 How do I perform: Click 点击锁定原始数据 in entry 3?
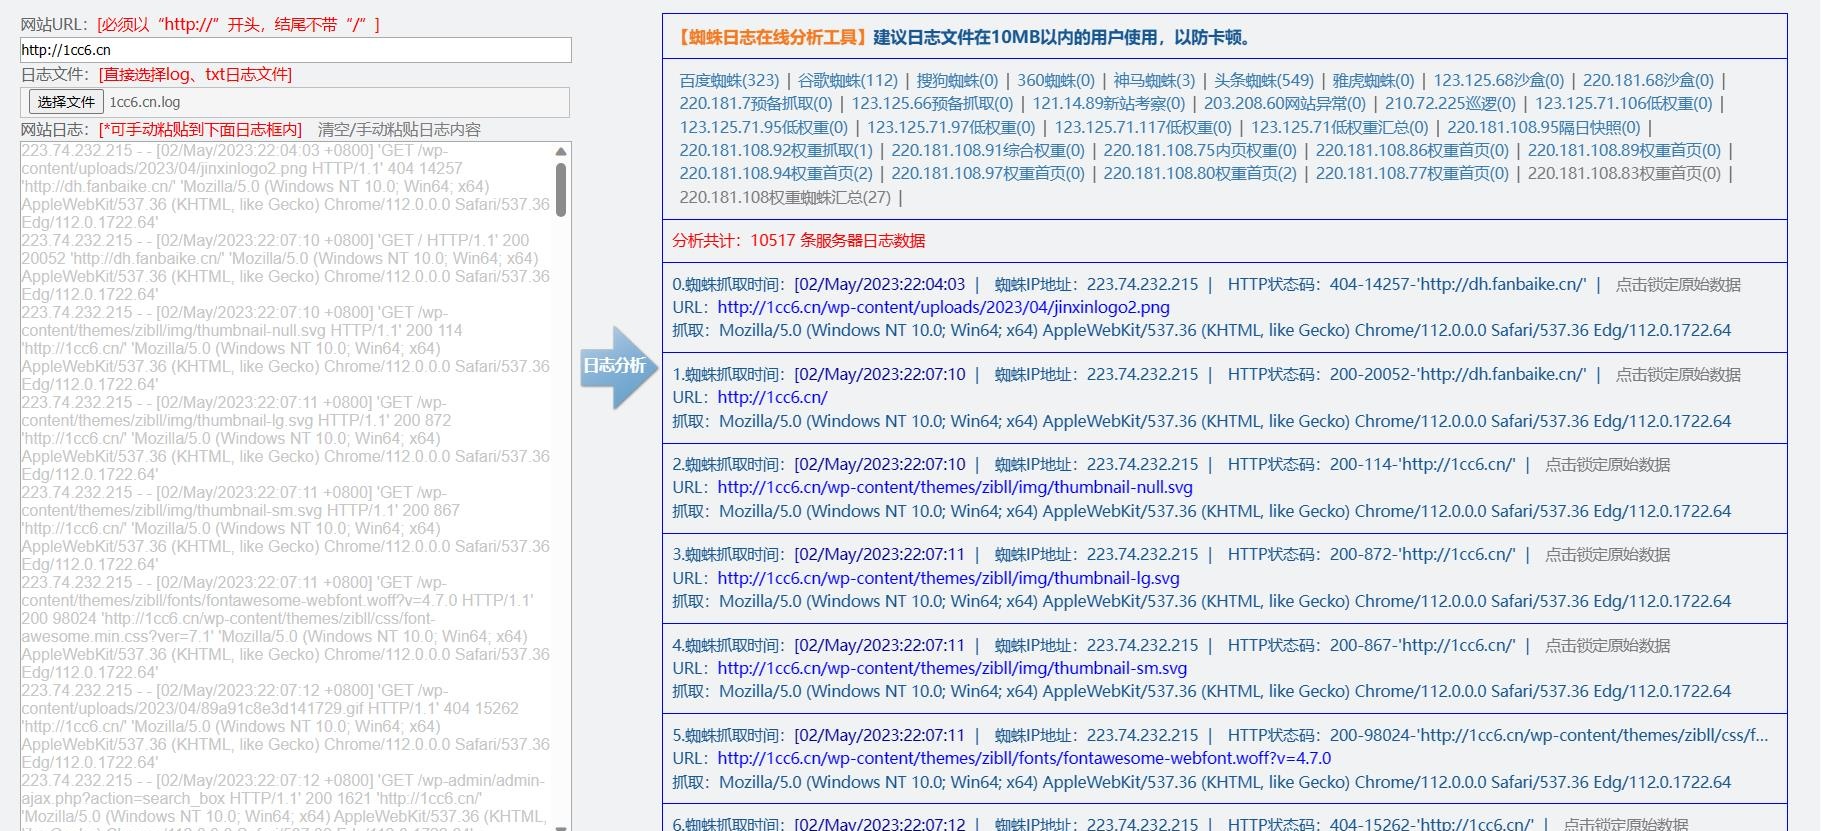click(x=1607, y=554)
